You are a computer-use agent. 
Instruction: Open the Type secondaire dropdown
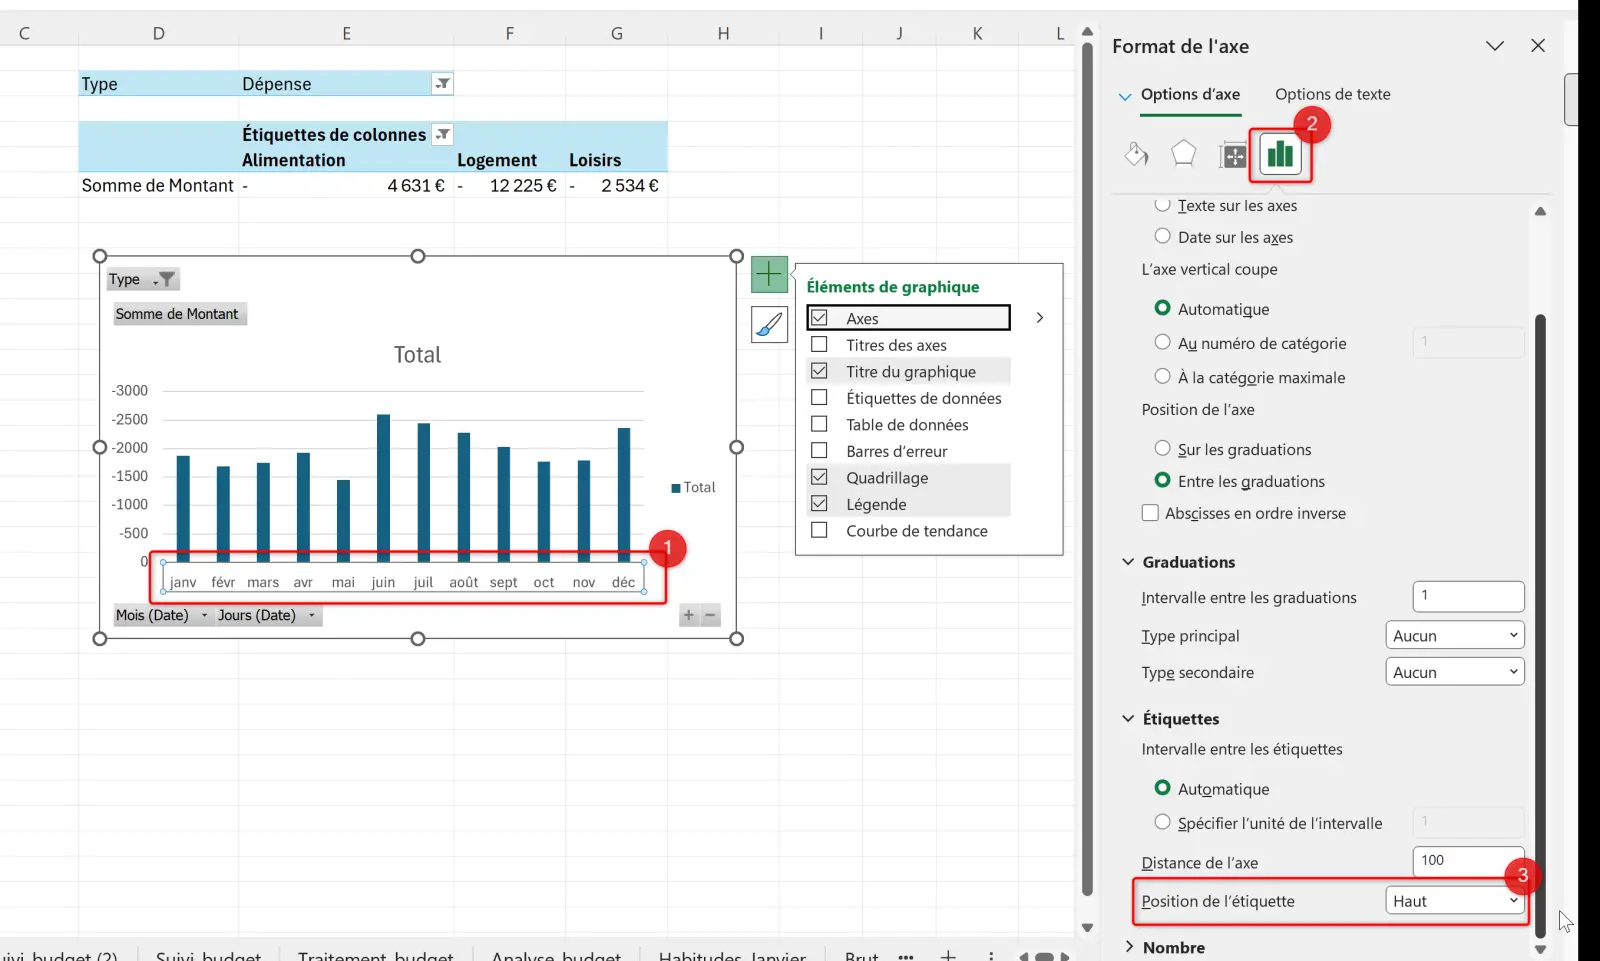pos(1455,672)
